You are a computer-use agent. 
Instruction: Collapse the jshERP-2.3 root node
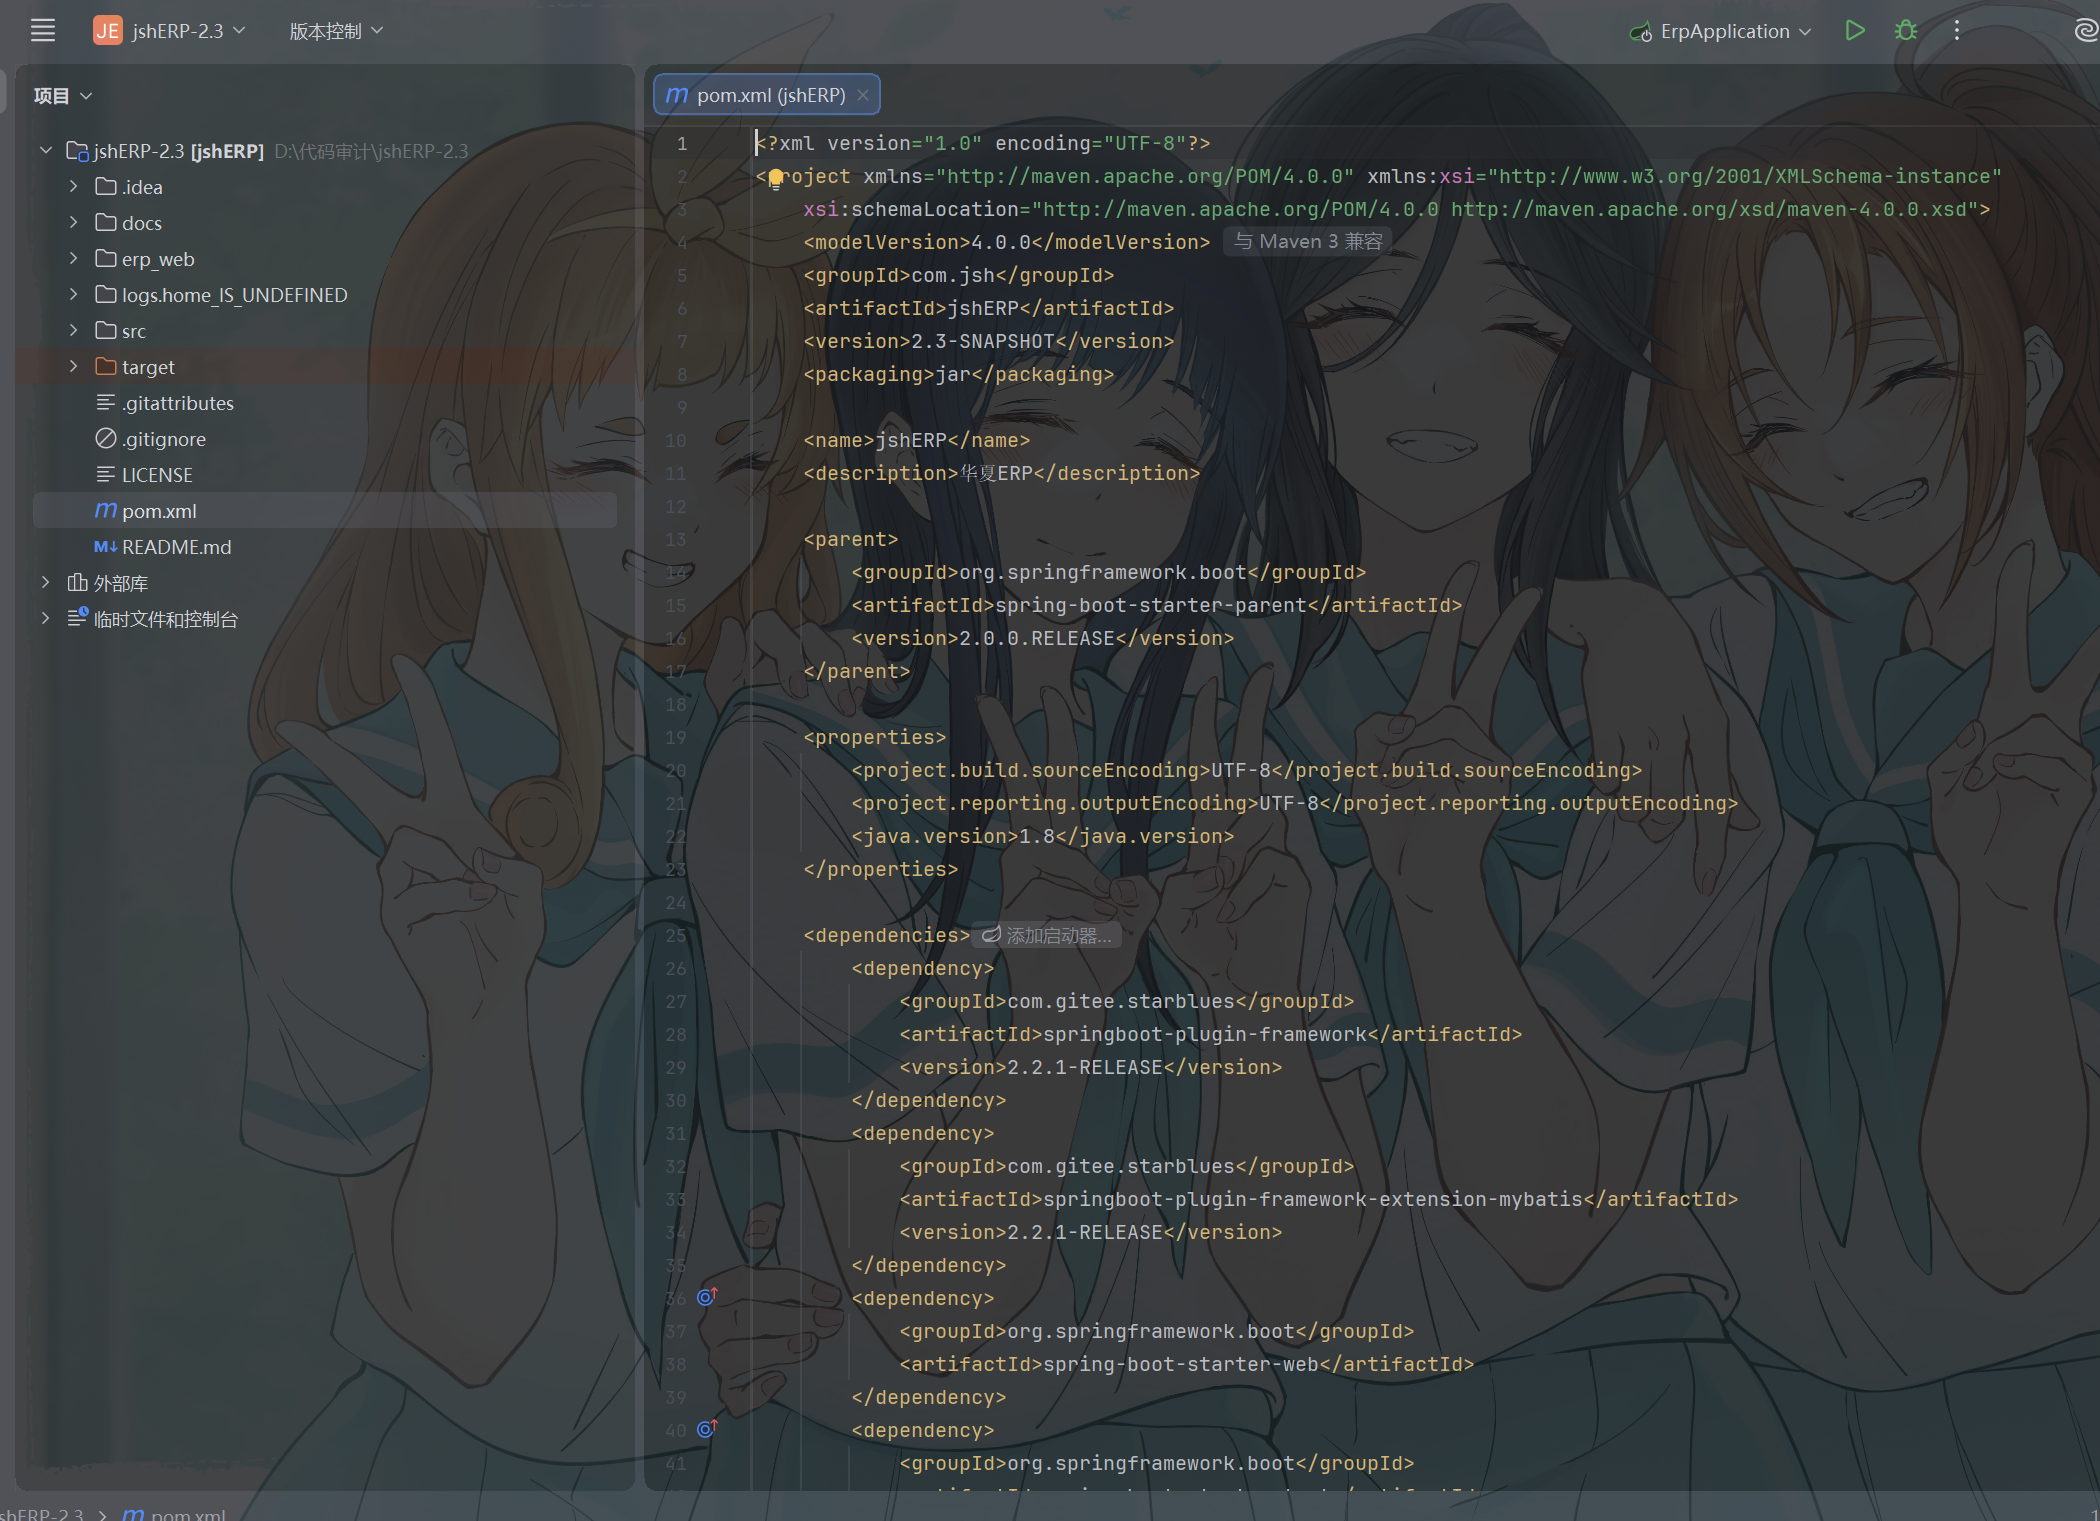[45, 150]
